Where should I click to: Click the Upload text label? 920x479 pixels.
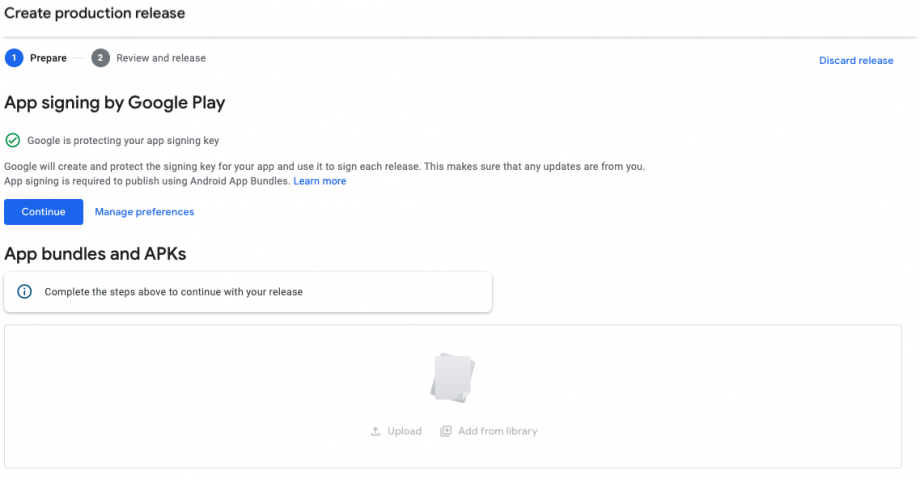(x=405, y=431)
